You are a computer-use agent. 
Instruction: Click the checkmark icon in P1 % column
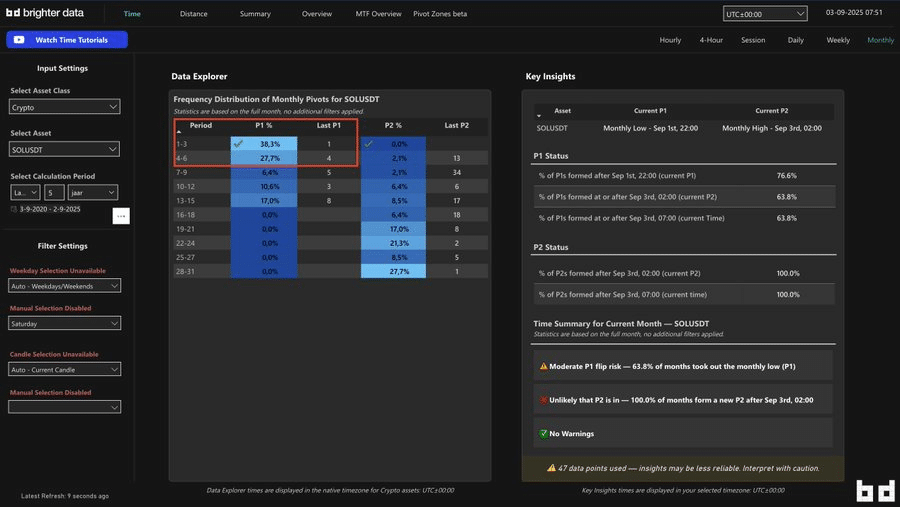238,144
